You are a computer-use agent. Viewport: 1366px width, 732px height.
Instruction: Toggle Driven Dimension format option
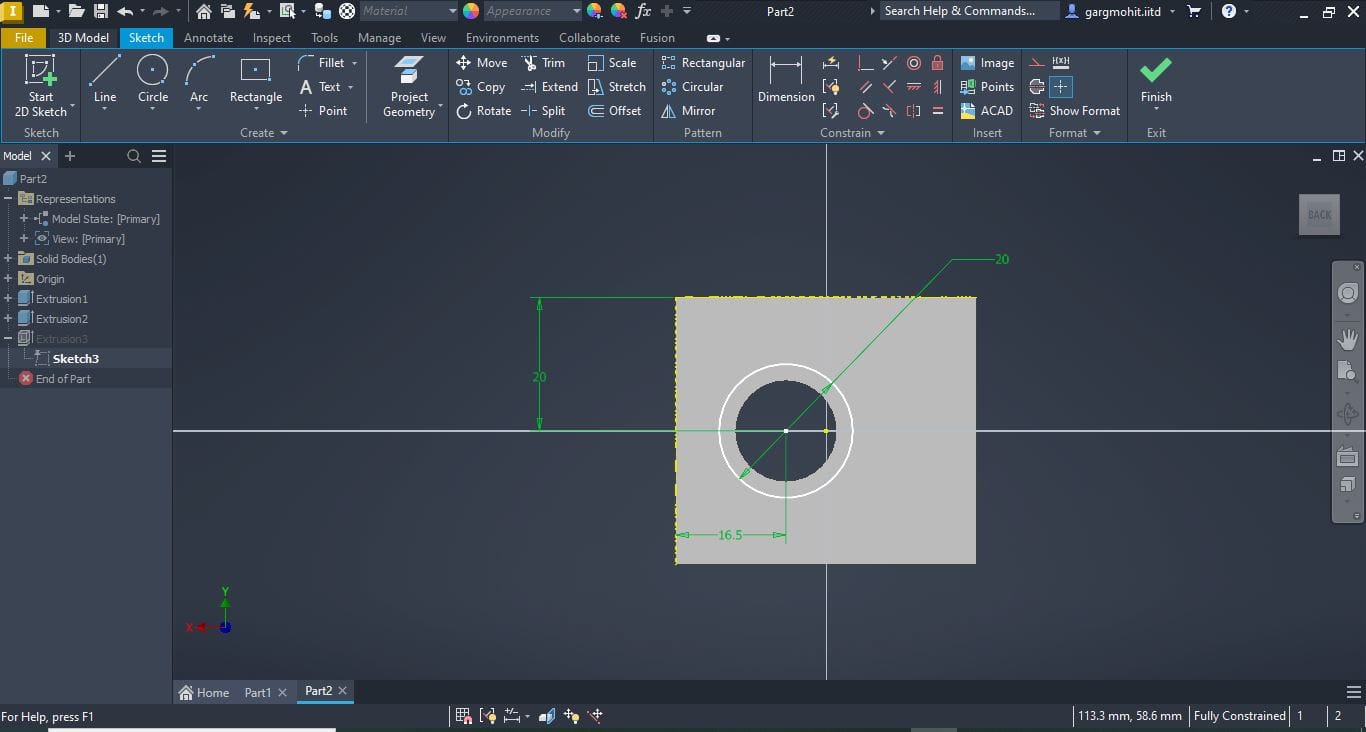tap(1061, 63)
